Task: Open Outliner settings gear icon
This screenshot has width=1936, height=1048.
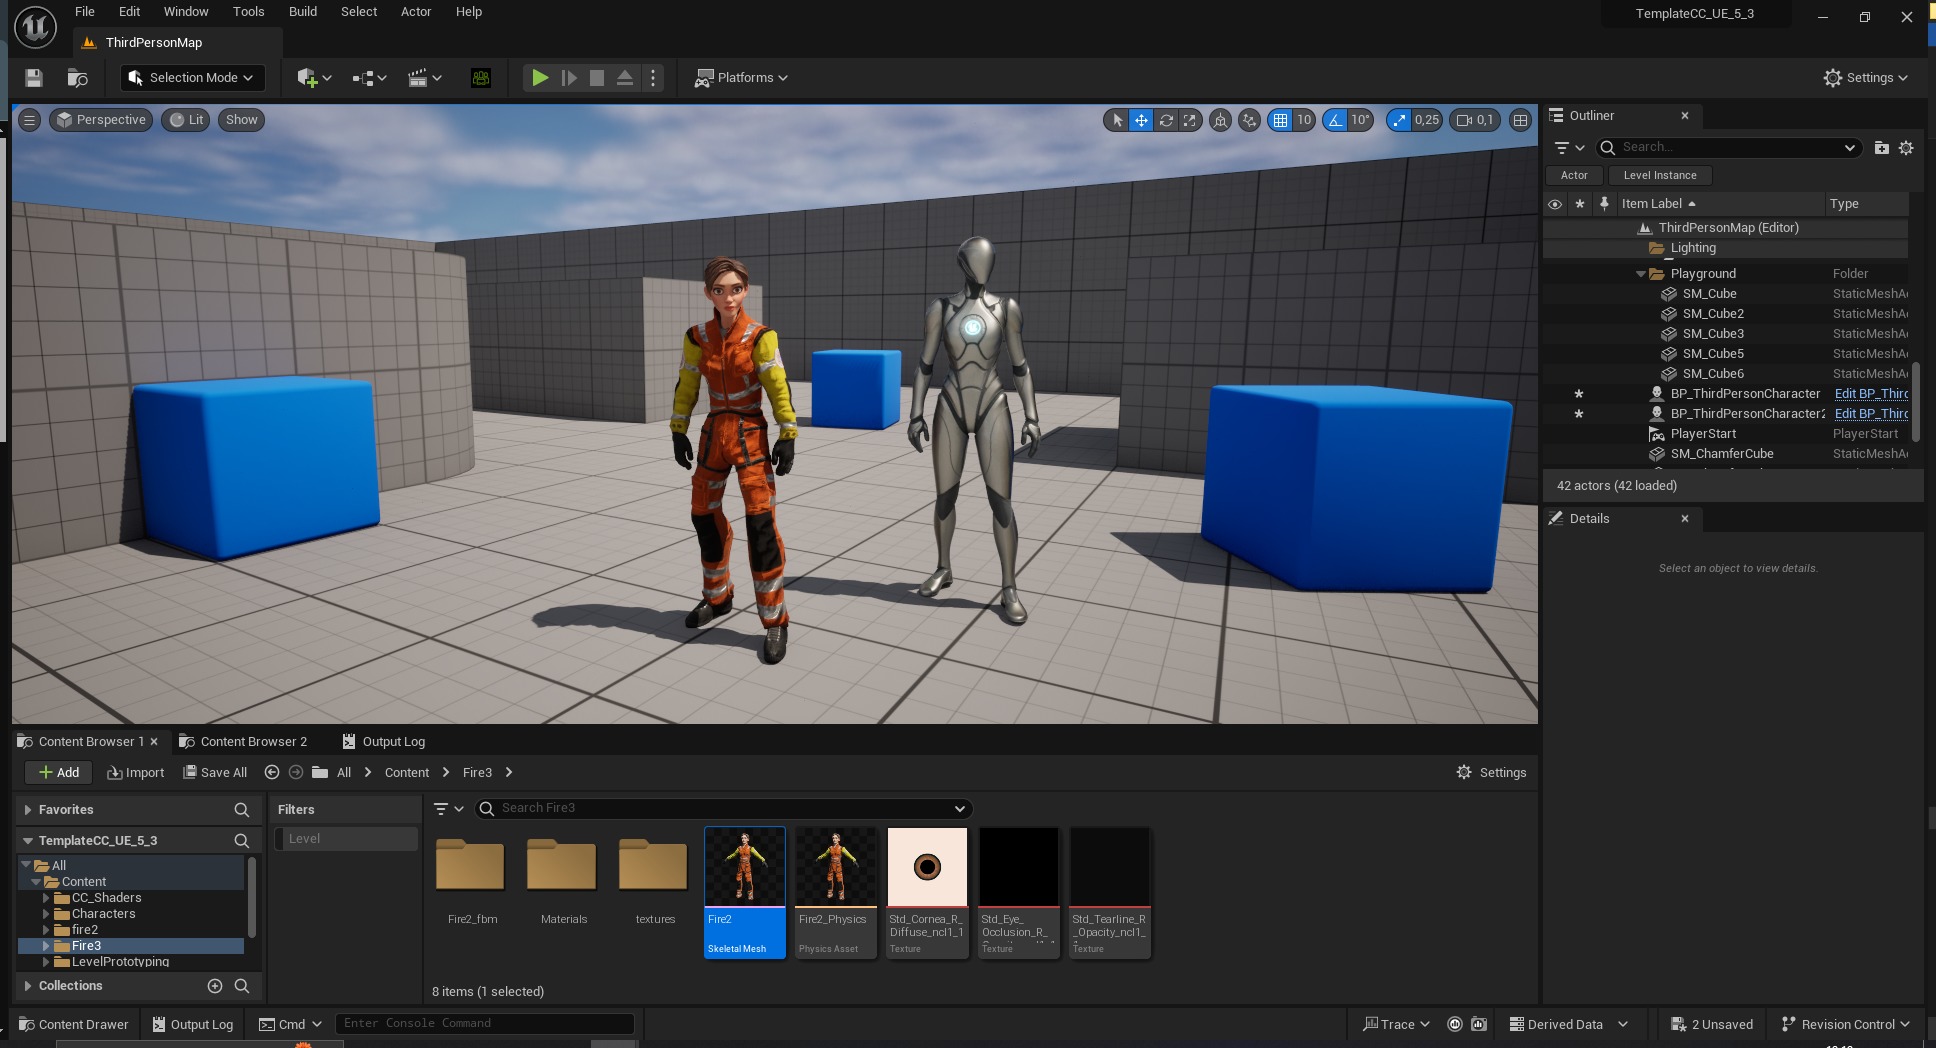Action: 1906,148
